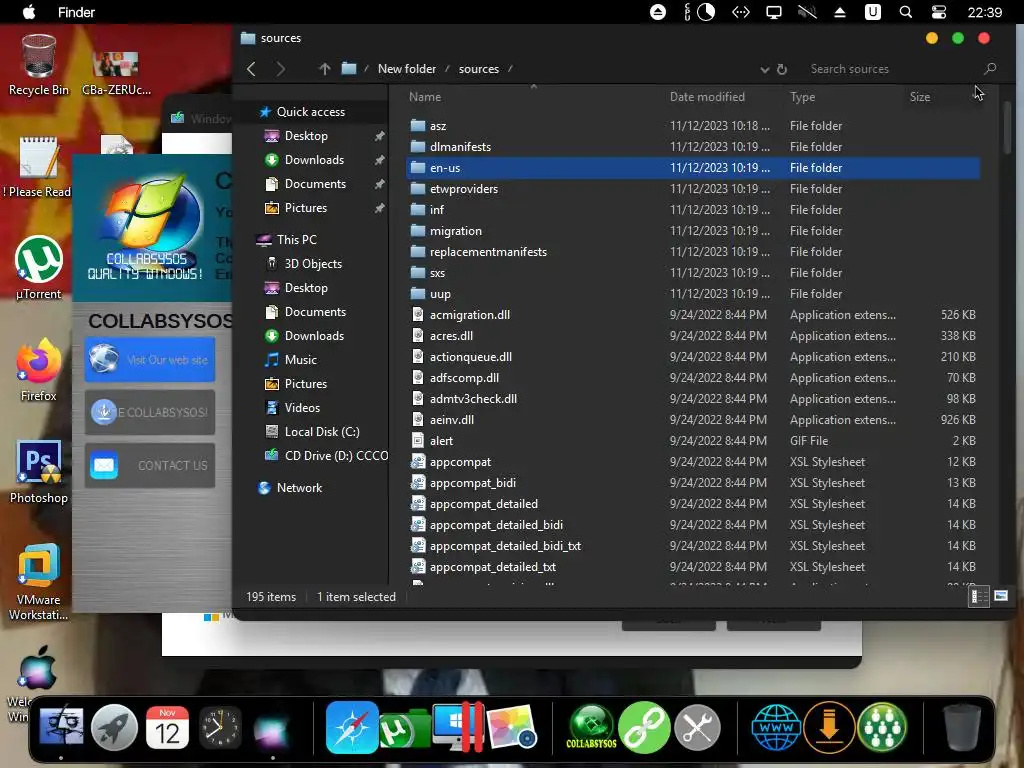Viewport: 1024px width, 768px height.
Task: Select the etwproviders folder
Action: [x=692, y=189]
